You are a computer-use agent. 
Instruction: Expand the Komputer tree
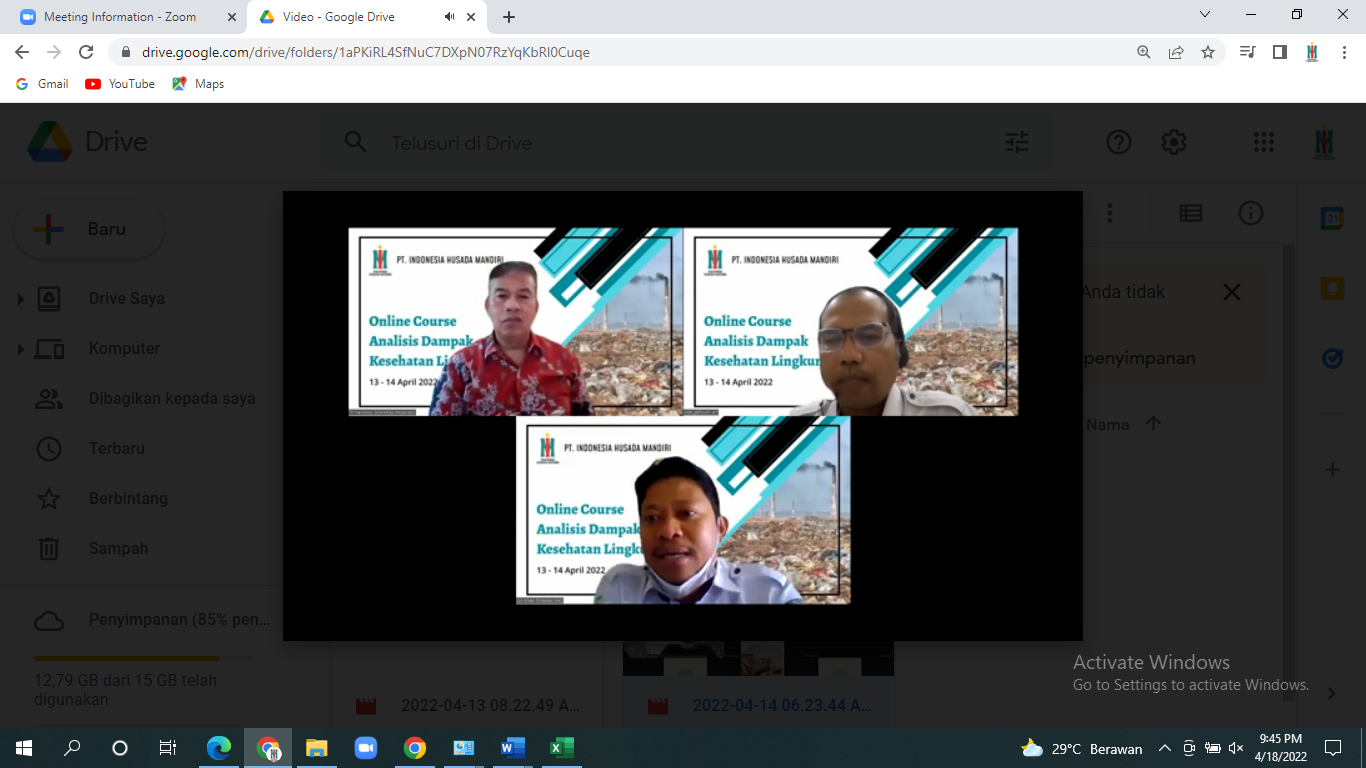(x=20, y=348)
